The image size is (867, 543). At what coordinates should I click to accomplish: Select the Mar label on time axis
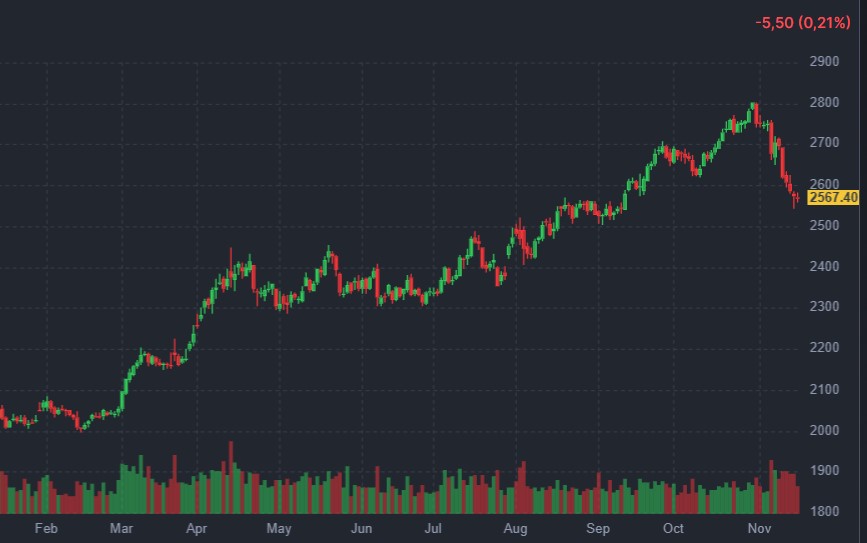(122, 528)
